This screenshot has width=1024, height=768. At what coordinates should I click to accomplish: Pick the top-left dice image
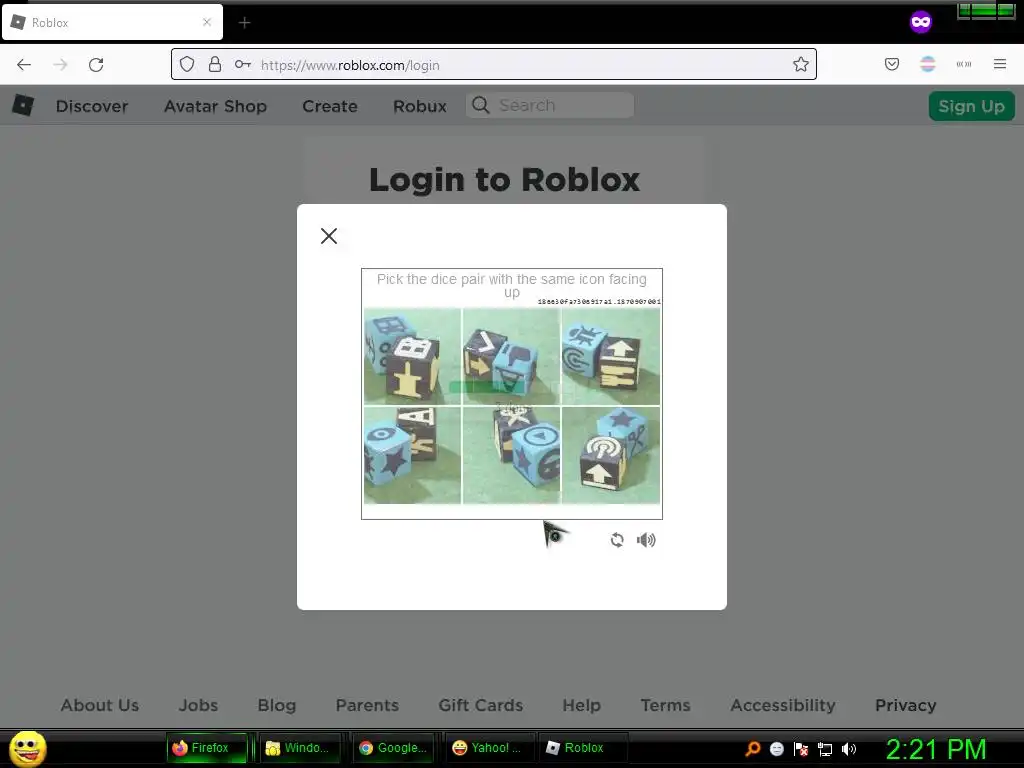click(412, 357)
